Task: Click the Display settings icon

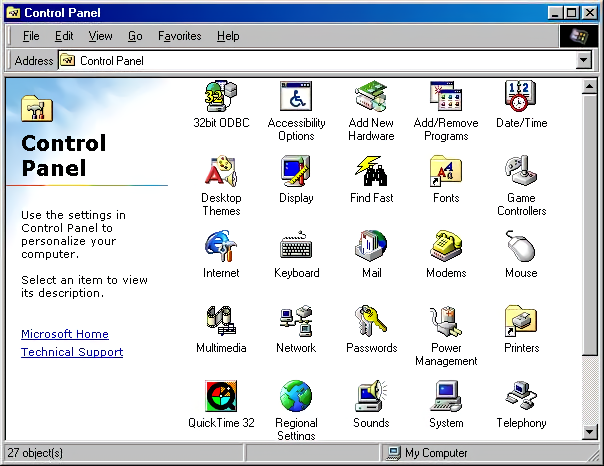Action: pos(296,173)
